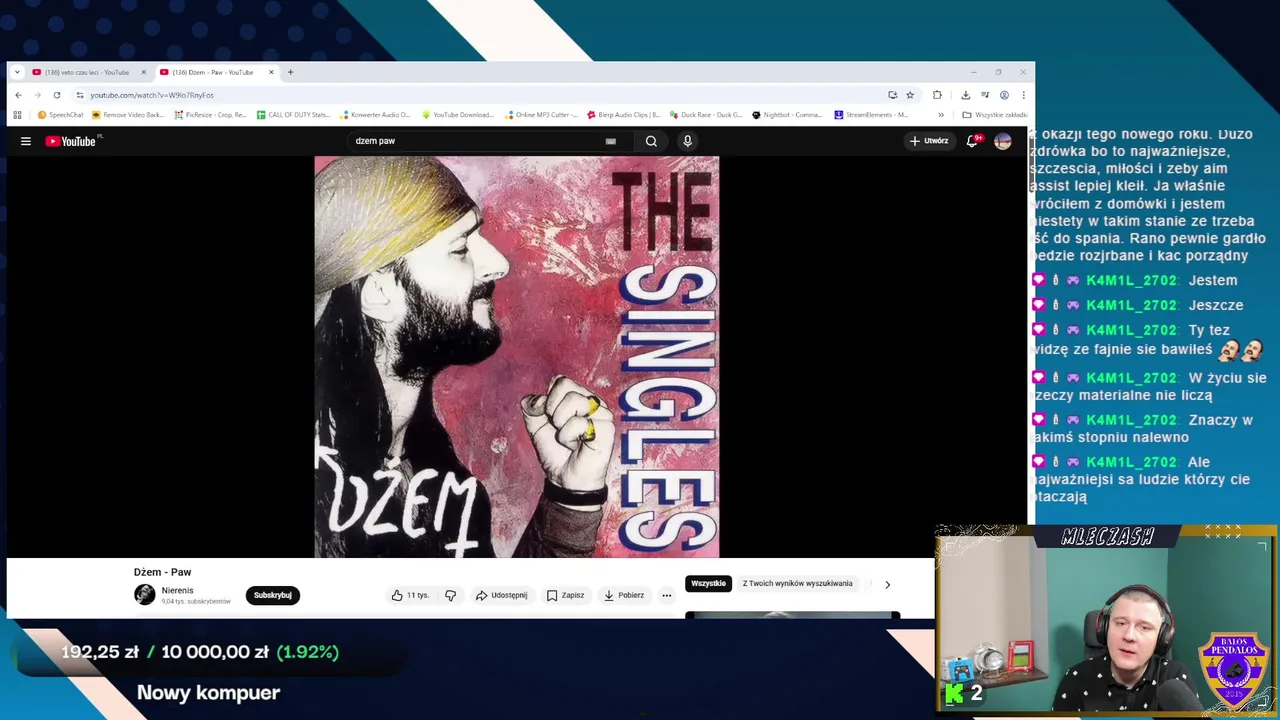Click the browser forward arrow
Image resolution: width=1280 pixels, height=720 pixels.
(37, 95)
